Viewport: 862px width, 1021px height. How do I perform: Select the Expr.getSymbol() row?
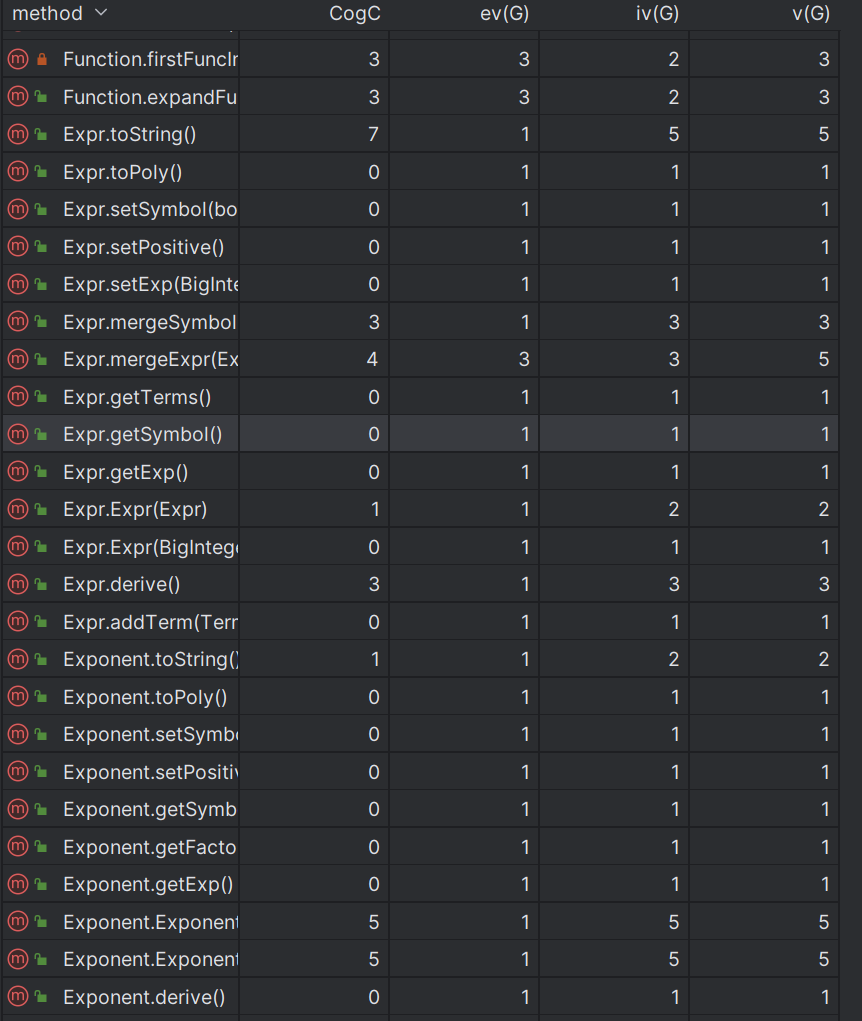point(420,434)
